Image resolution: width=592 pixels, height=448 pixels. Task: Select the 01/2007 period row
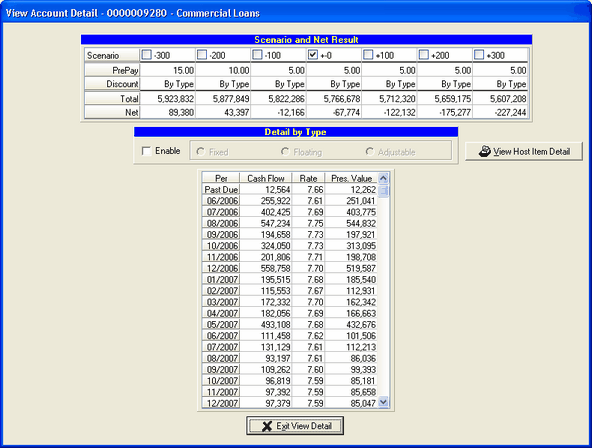pyautogui.click(x=290, y=280)
